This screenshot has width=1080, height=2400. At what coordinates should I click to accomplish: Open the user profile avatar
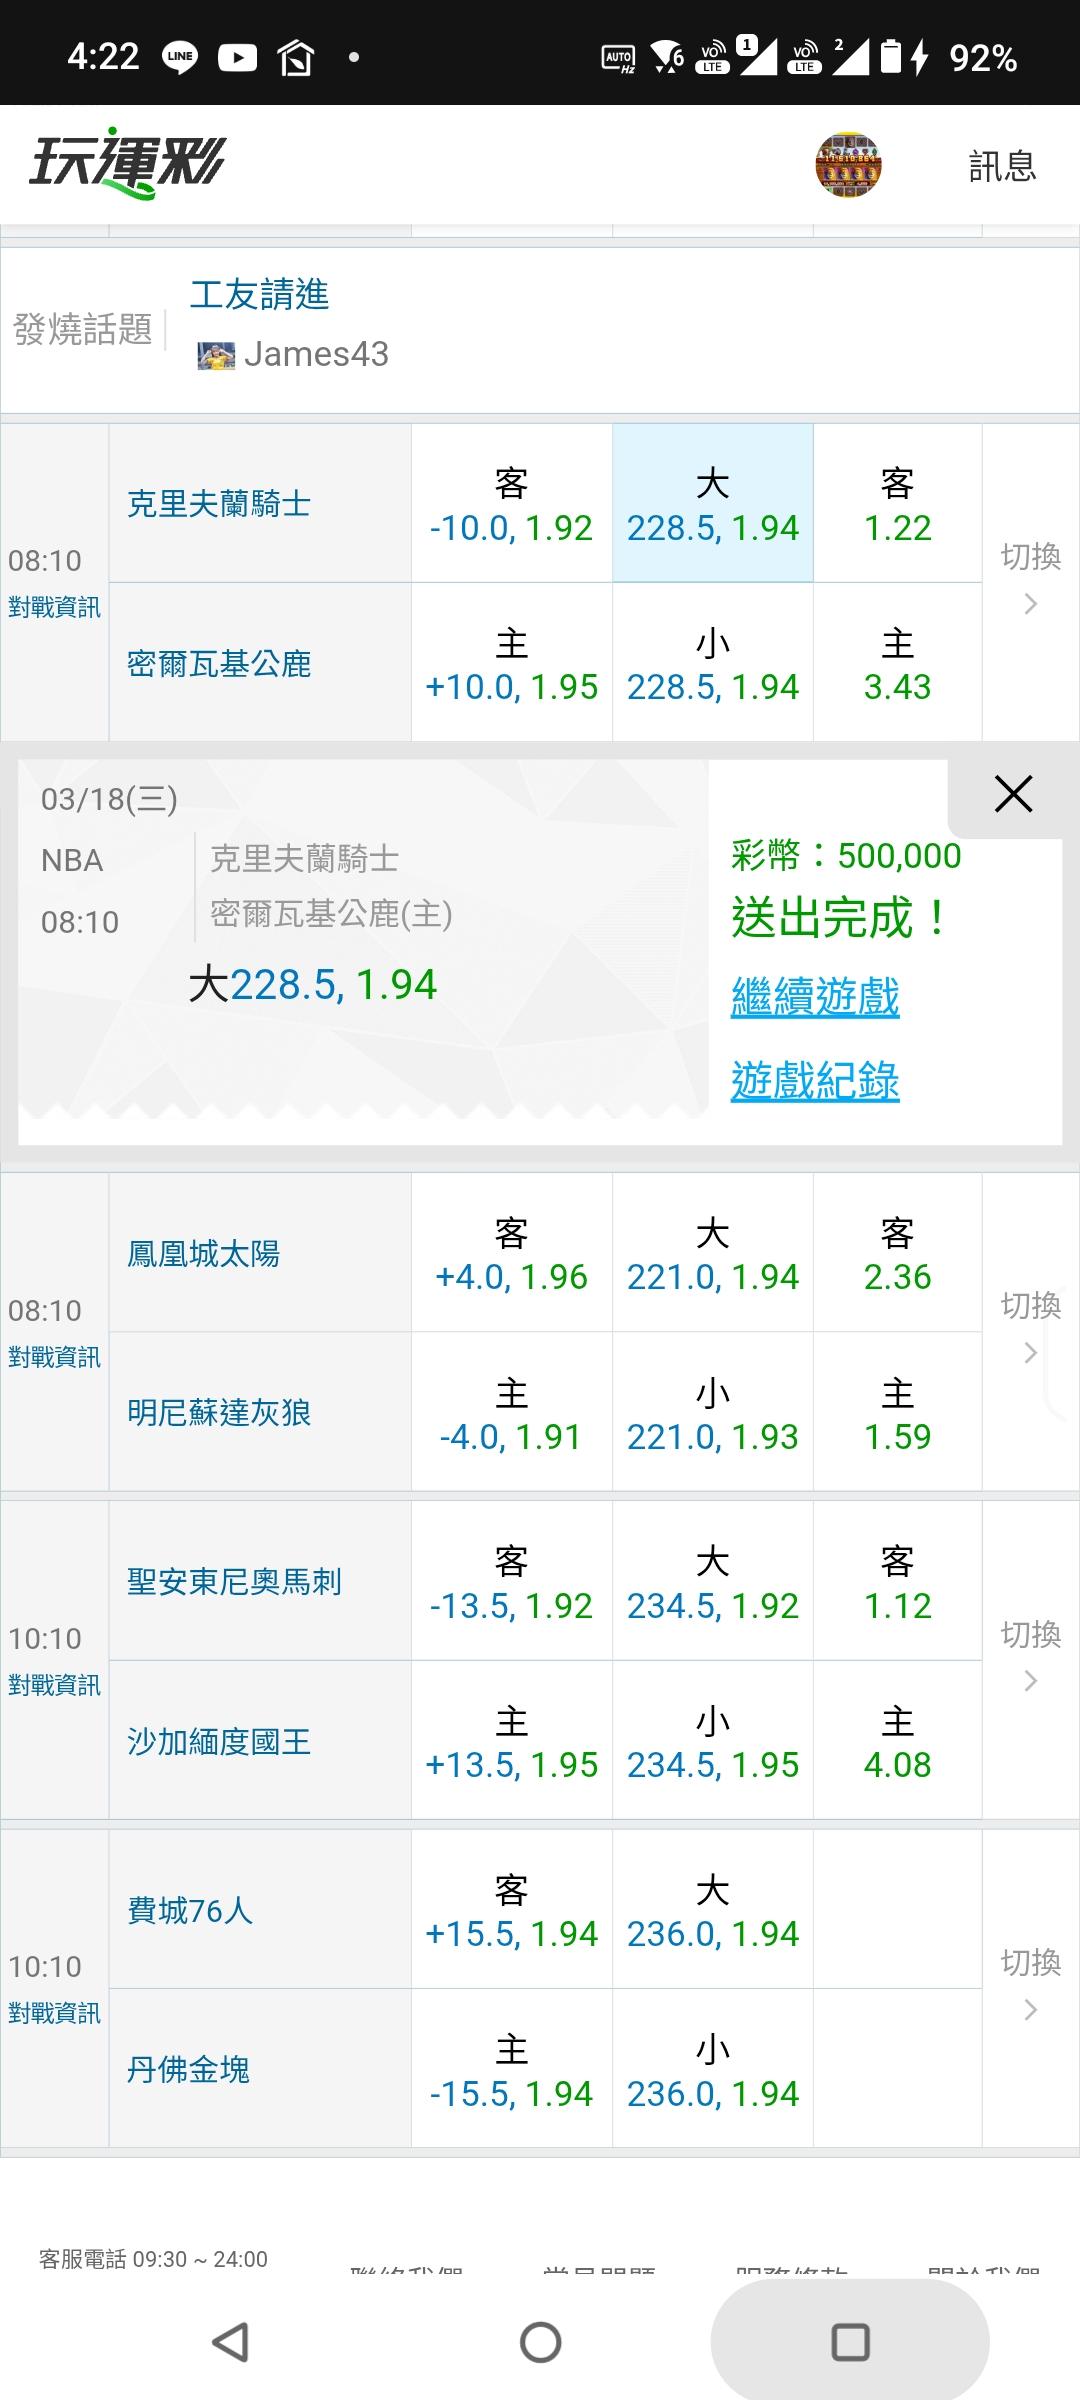pyautogui.click(x=848, y=165)
